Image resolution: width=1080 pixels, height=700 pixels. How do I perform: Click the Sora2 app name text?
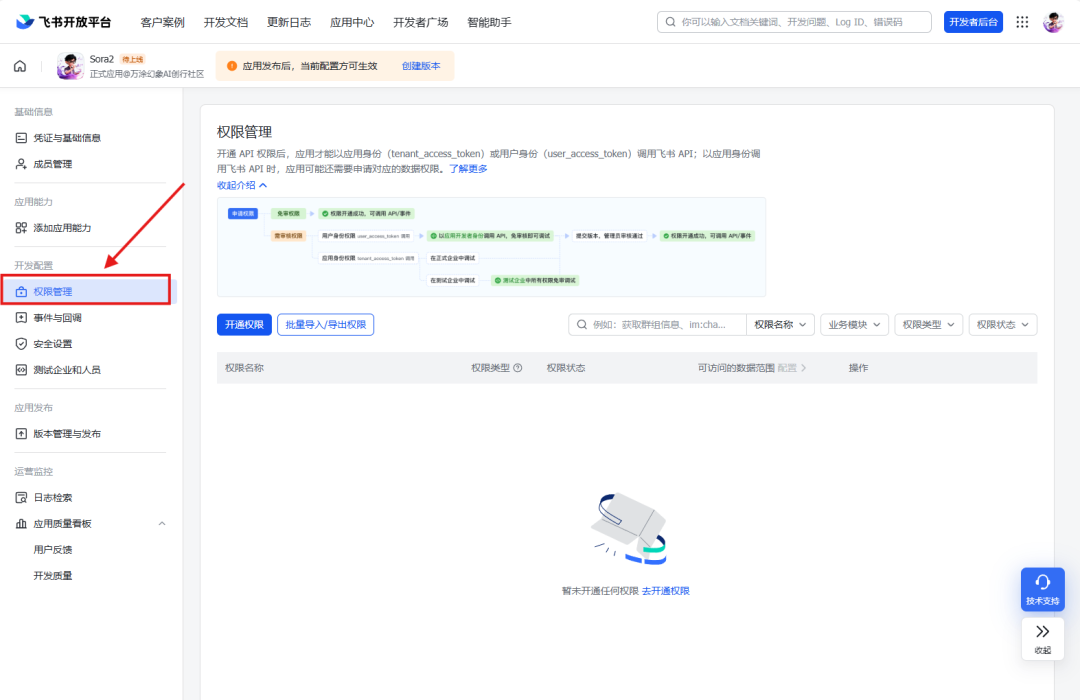point(101,59)
